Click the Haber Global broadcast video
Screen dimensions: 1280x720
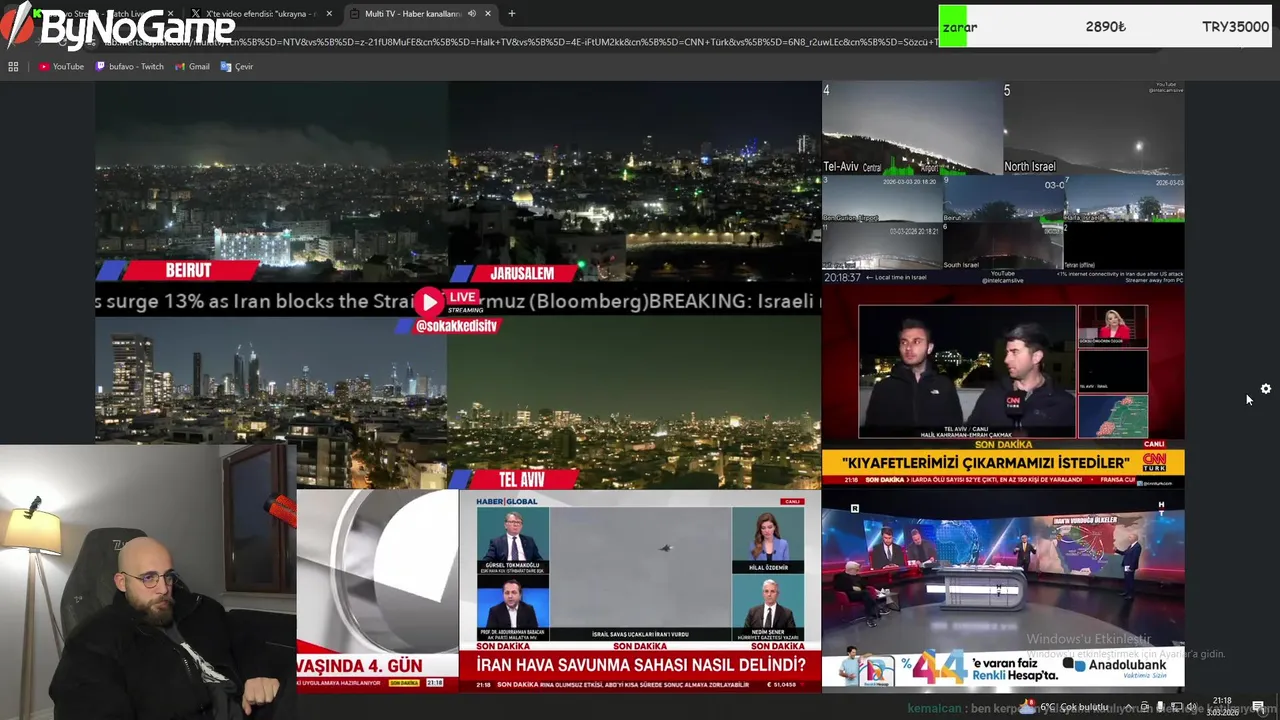pyautogui.click(x=640, y=591)
